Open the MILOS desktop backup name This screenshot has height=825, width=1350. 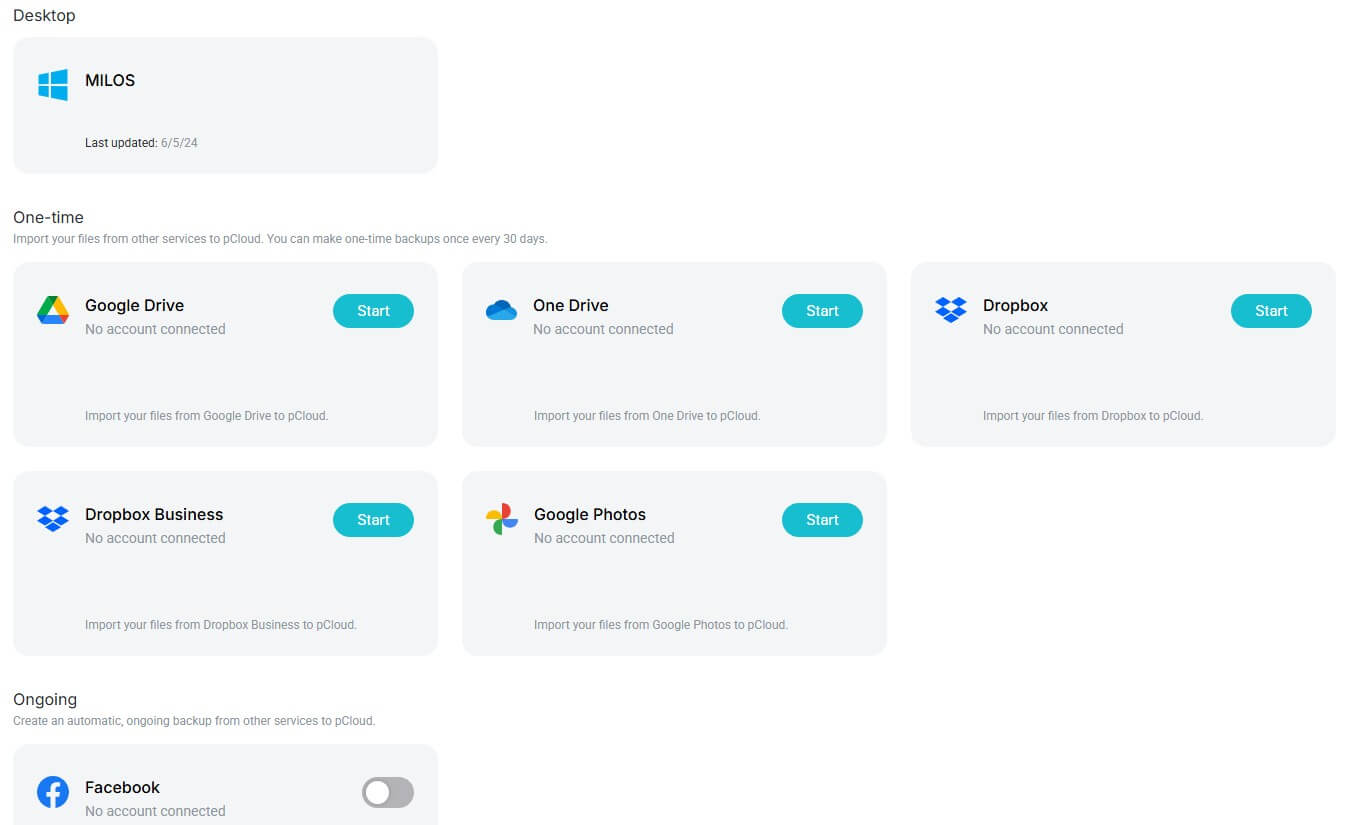coord(110,80)
